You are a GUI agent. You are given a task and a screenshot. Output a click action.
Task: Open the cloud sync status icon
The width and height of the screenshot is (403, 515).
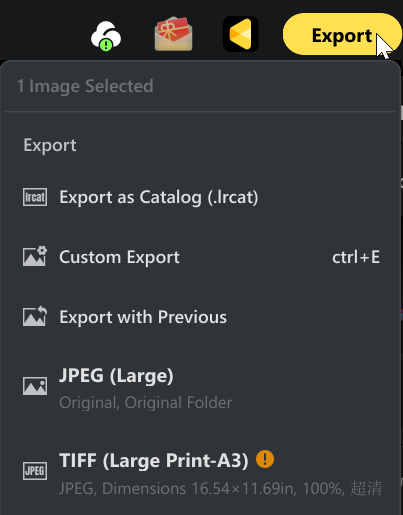[106, 36]
